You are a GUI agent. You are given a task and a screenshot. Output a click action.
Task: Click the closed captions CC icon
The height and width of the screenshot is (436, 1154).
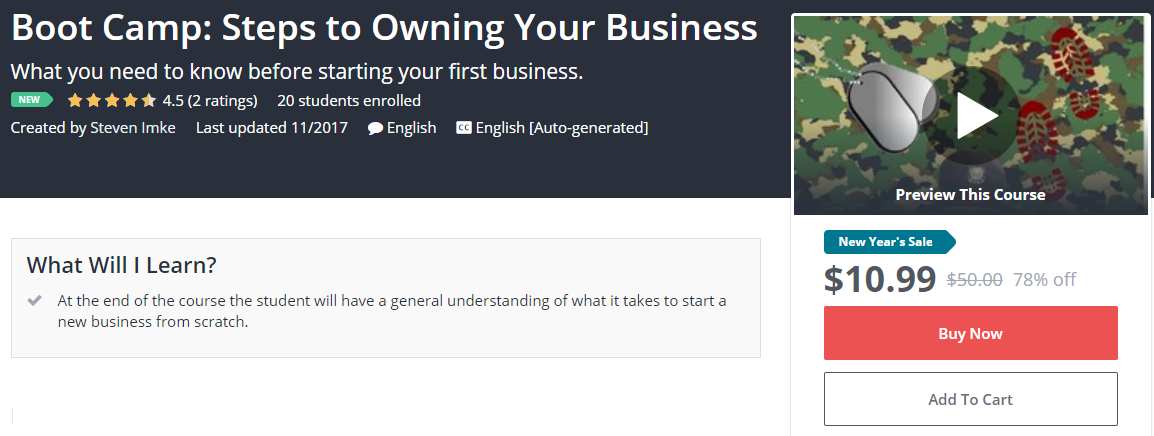[464, 128]
